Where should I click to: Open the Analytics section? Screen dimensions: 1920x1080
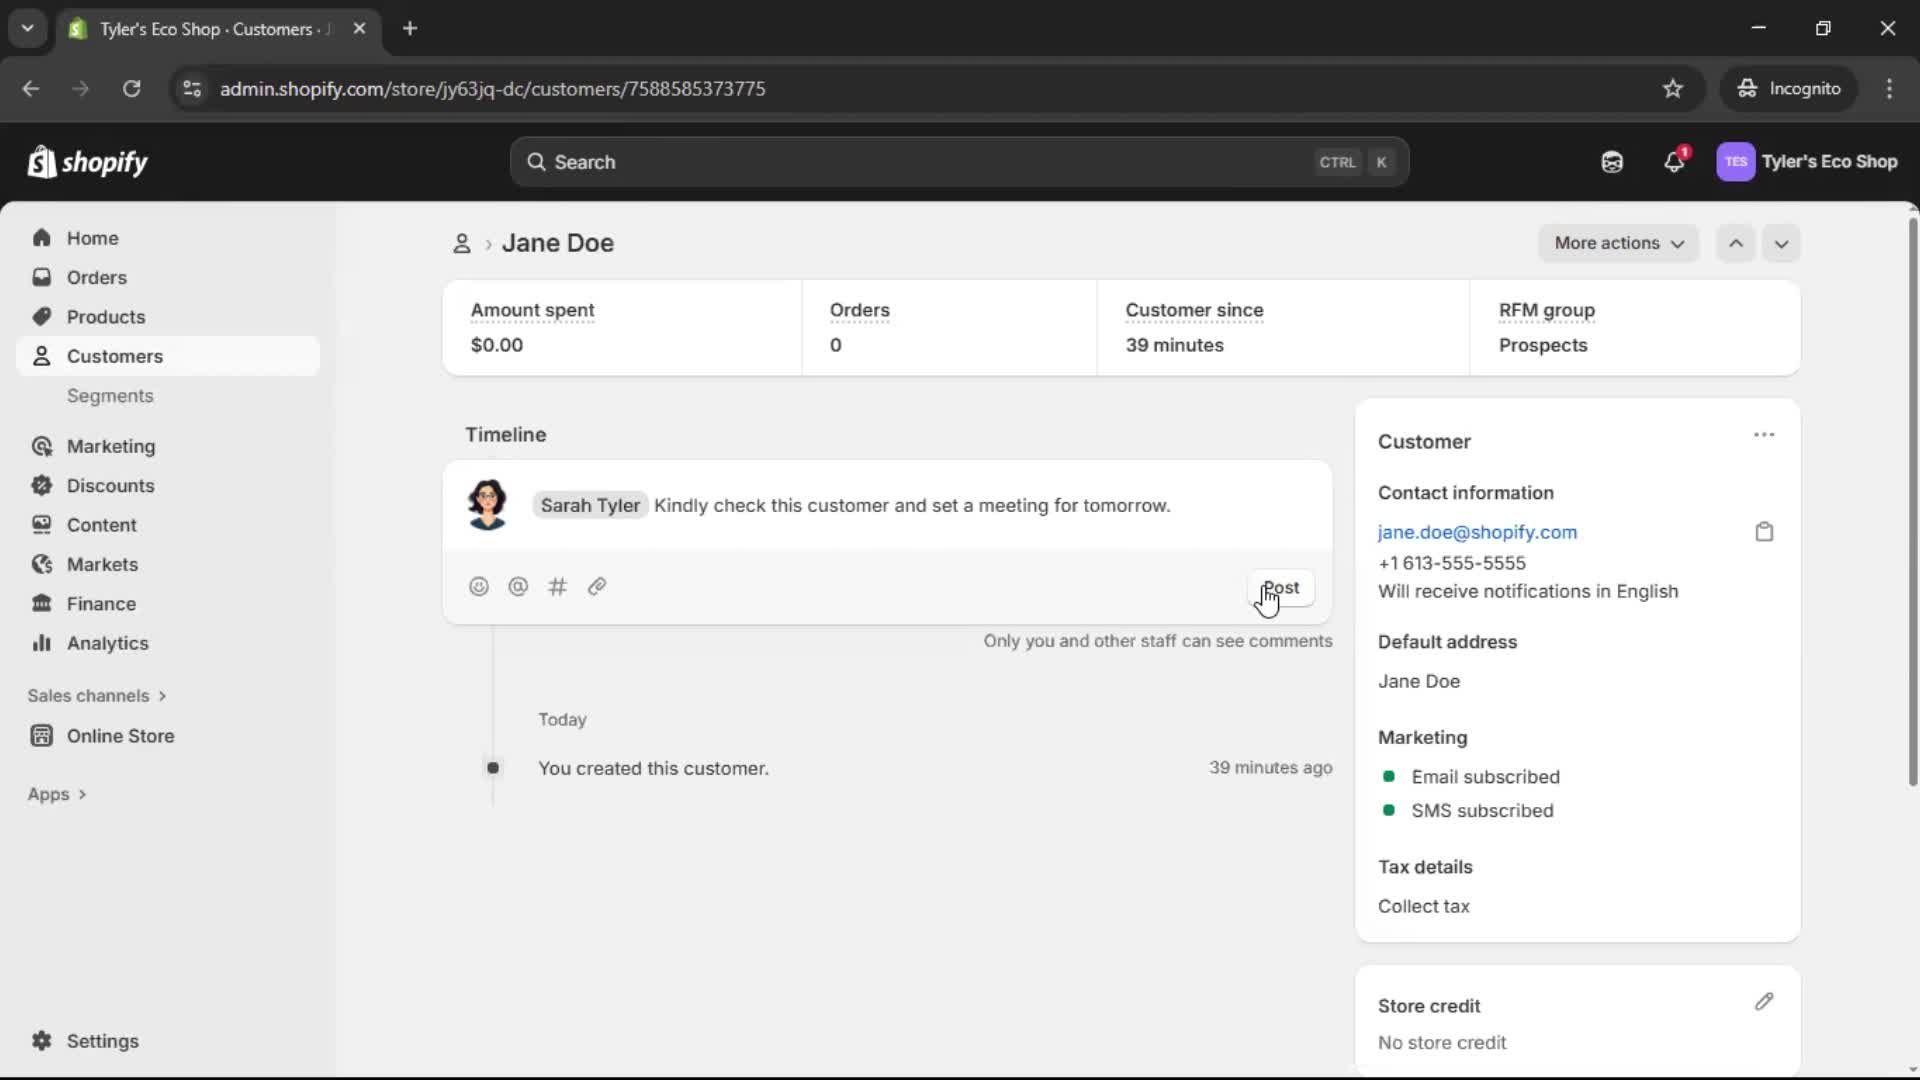click(x=106, y=643)
